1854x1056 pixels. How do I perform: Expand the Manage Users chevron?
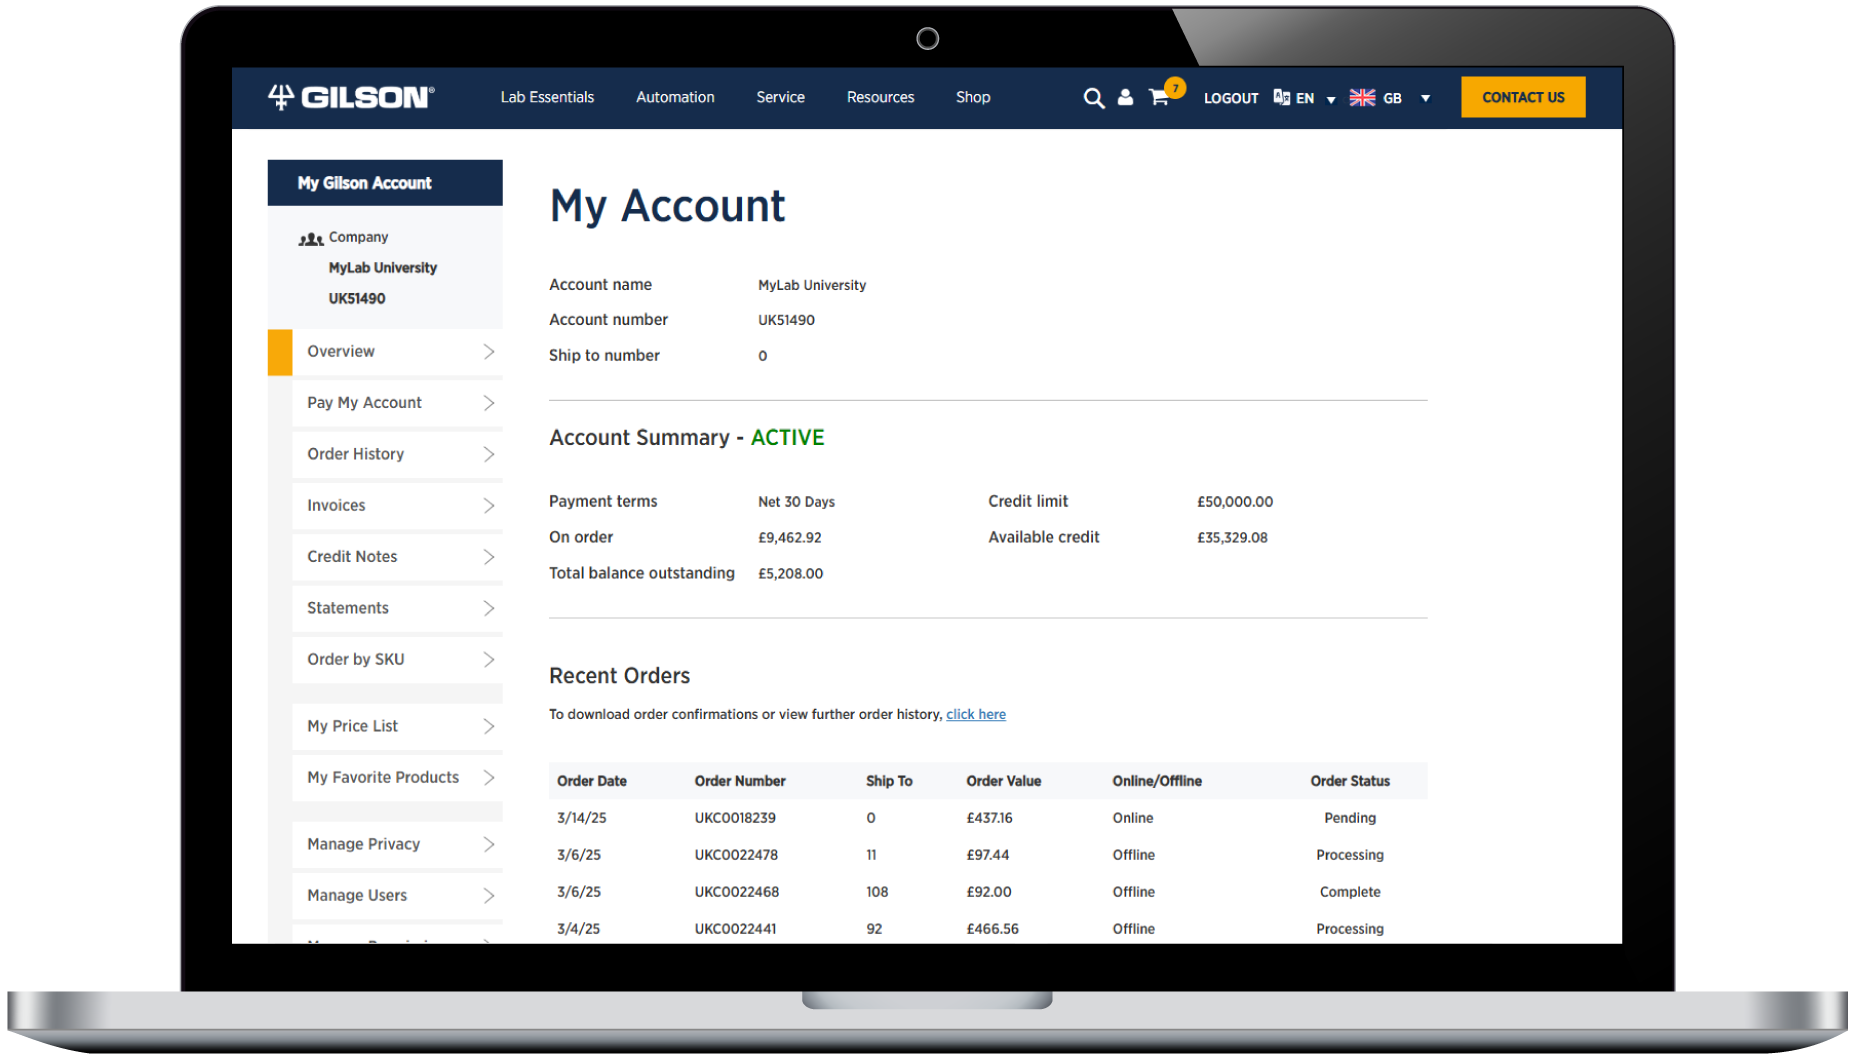pos(489,896)
